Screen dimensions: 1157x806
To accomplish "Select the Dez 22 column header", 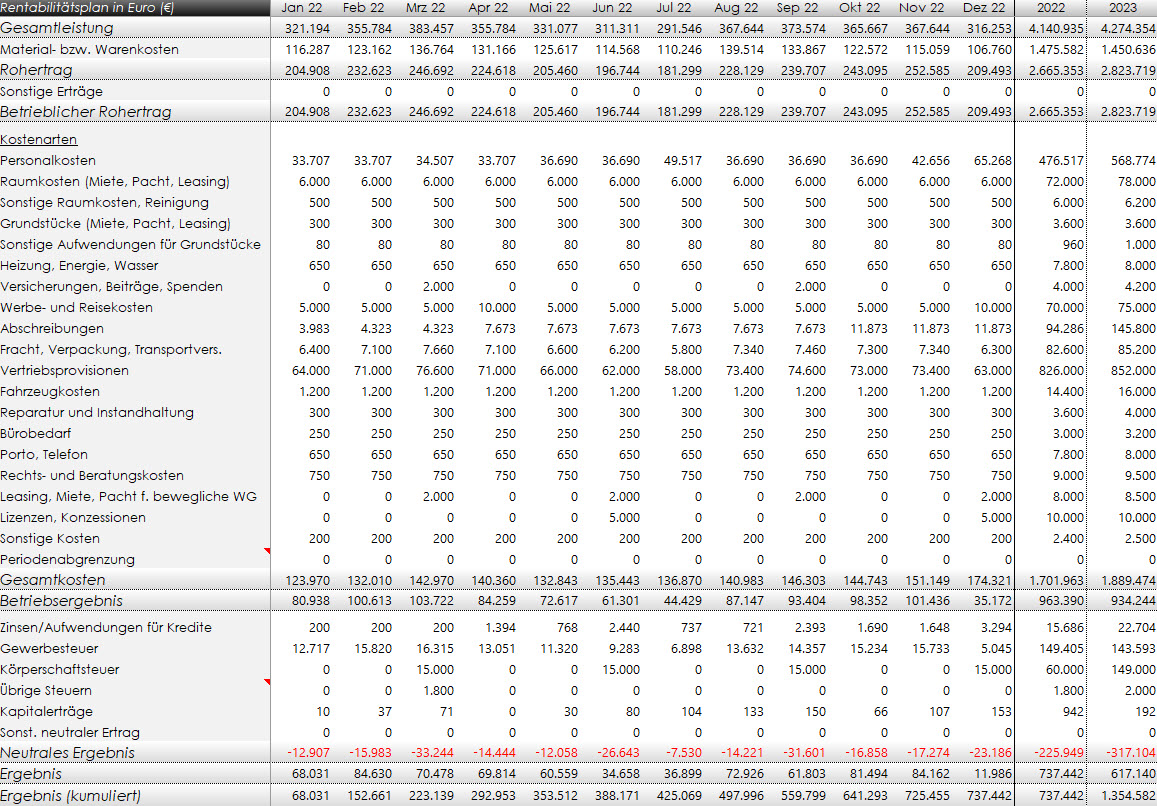I will [983, 8].
